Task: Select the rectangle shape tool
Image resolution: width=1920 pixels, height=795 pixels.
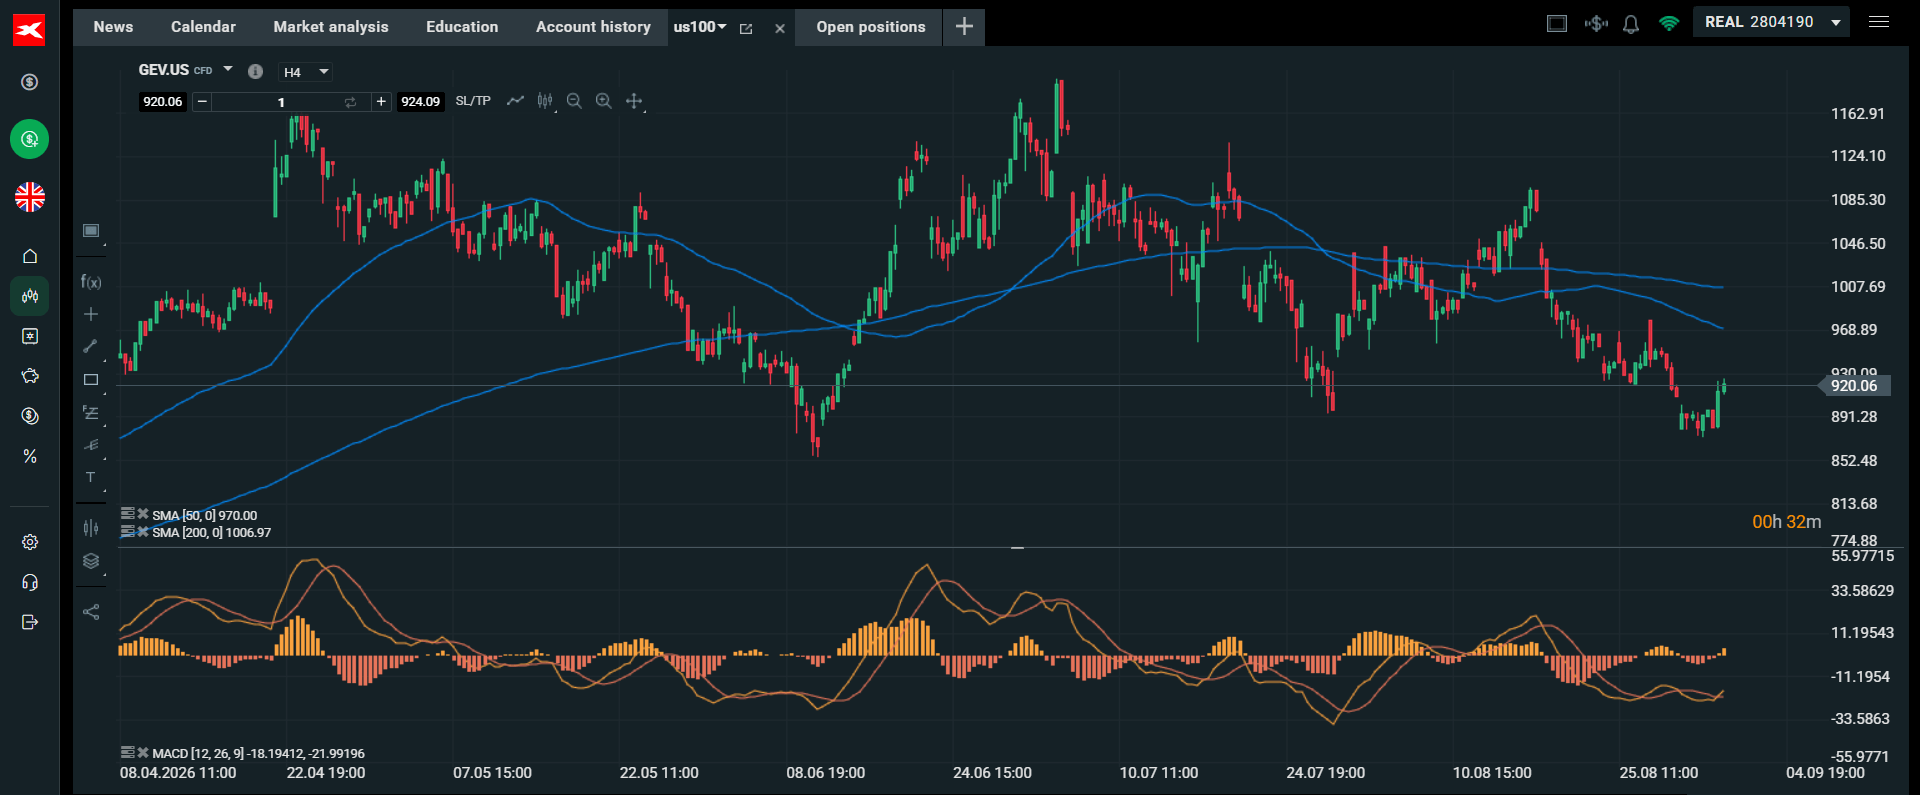Action: point(91,380)
